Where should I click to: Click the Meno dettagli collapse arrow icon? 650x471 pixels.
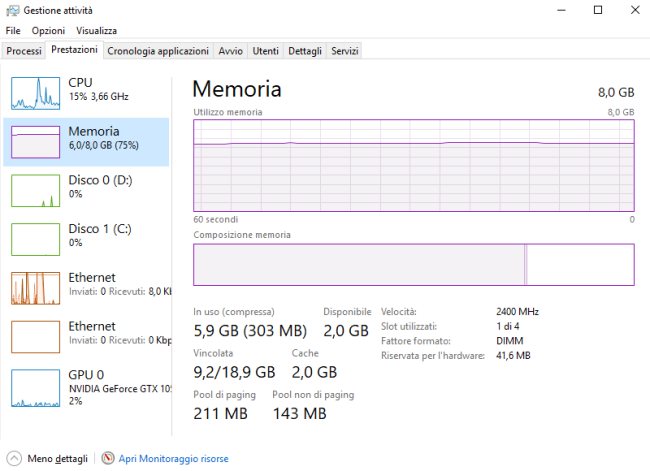tap(13, 458)
